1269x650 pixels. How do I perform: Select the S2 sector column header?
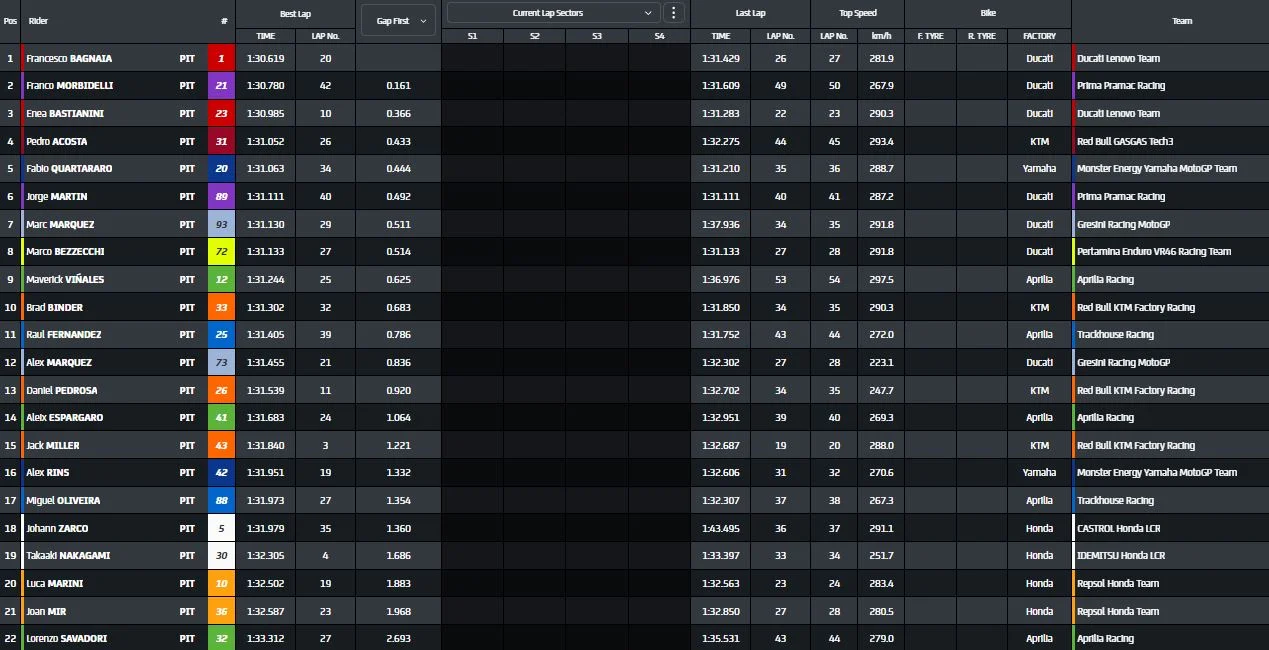point(534,36)
